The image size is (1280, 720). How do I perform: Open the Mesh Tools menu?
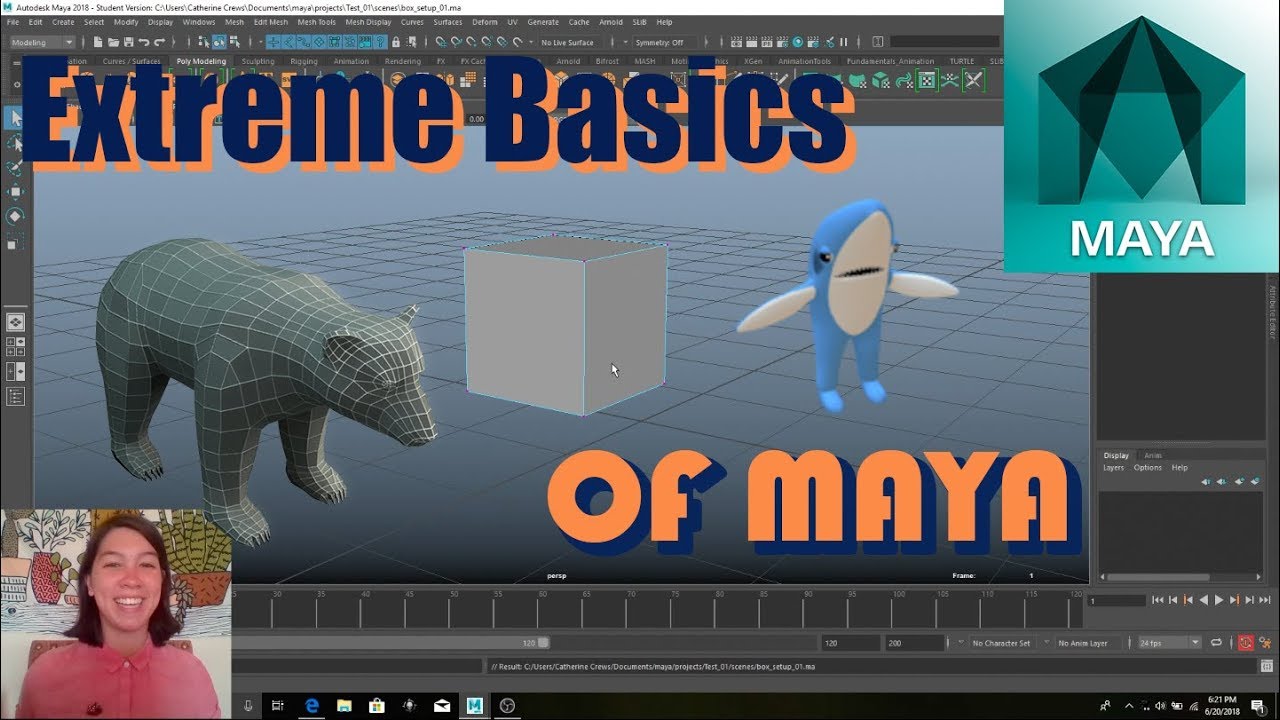tap(316, 21)
